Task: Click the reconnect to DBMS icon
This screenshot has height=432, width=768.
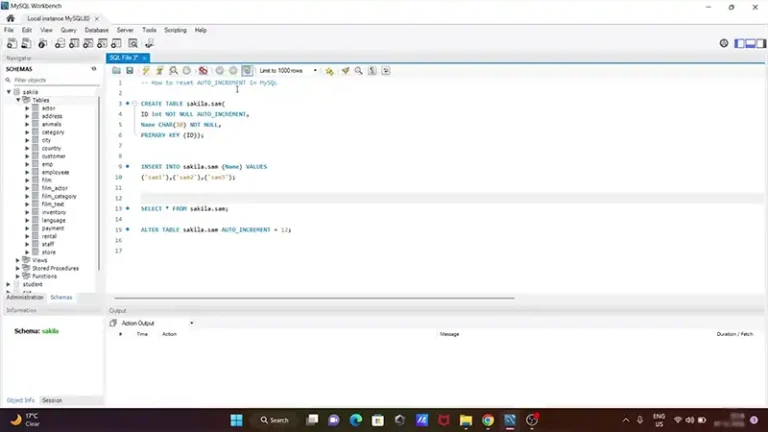Action: pos(149,44)
